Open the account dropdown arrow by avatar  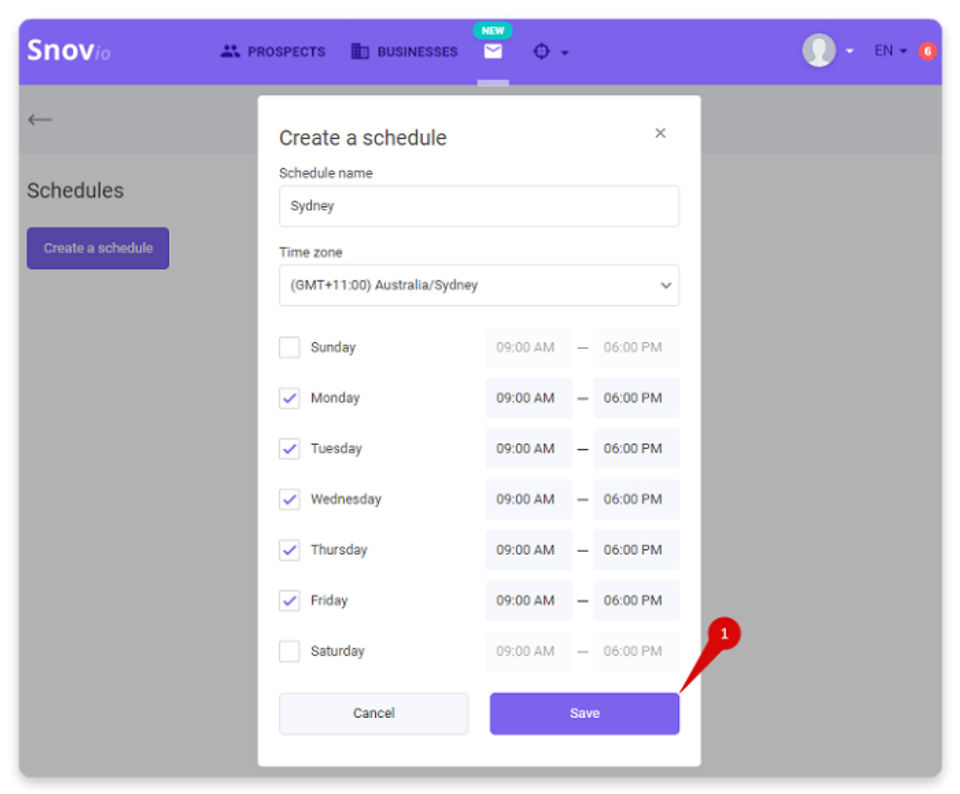point(849,51)
